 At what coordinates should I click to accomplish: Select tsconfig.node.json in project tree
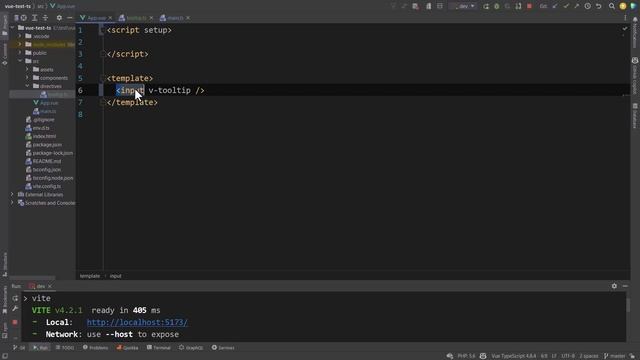[49, 178]
